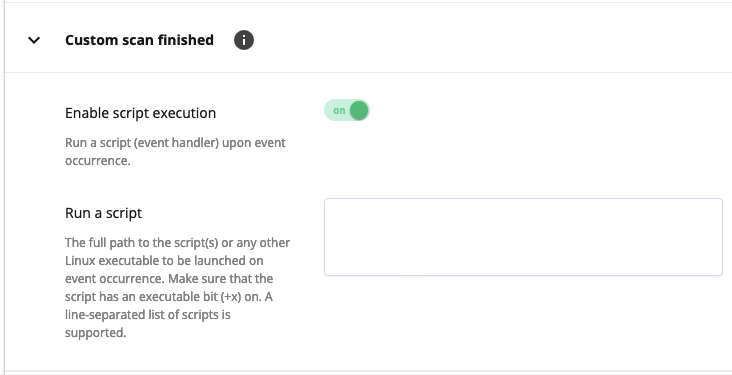The height and width of the screenshot is (375, 732).
Task: Click the event handler description under Enable script execution
Action: point(175,151)
